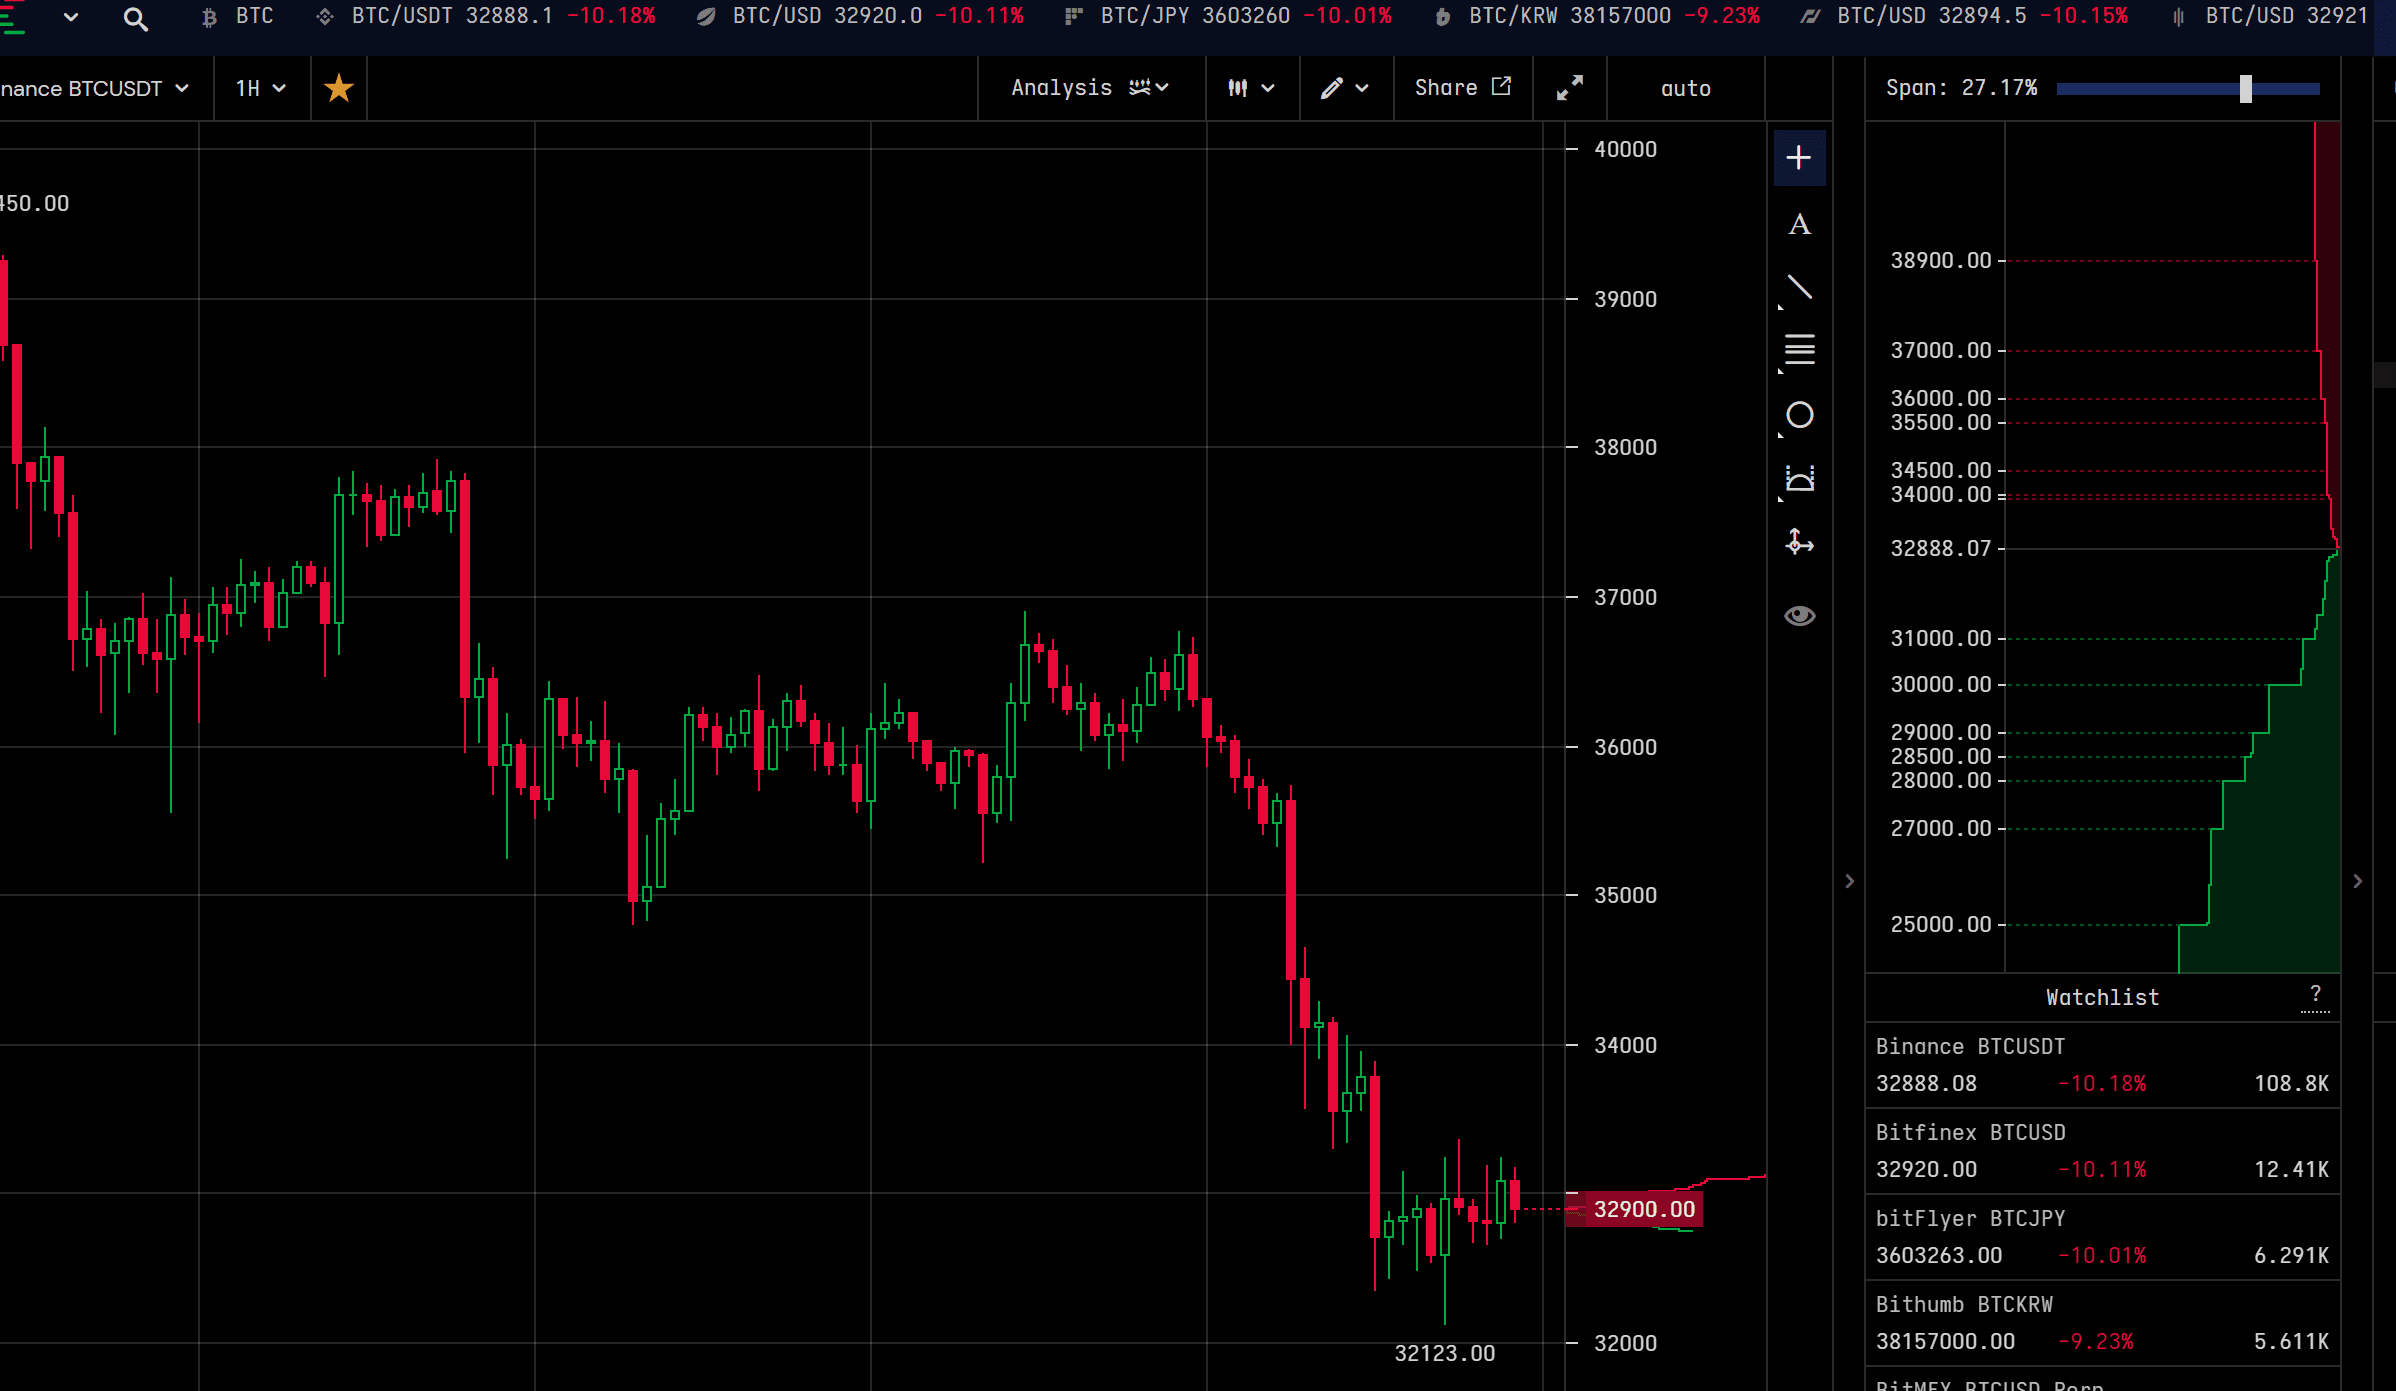This screenshot has height=1391, width=2396.
Task: Expand chart to fullscreen
Action: coord(1569,88)
